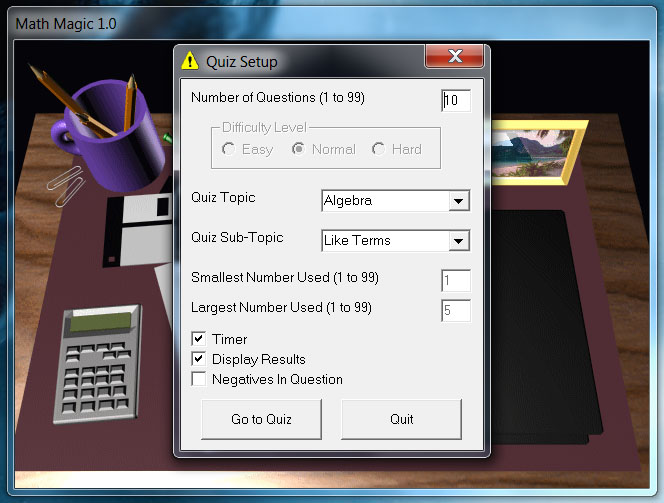Screen dimensions: 664x503
Task: Expand the Quiz Sub-Topic dropdown
Action: coord(458,241)
